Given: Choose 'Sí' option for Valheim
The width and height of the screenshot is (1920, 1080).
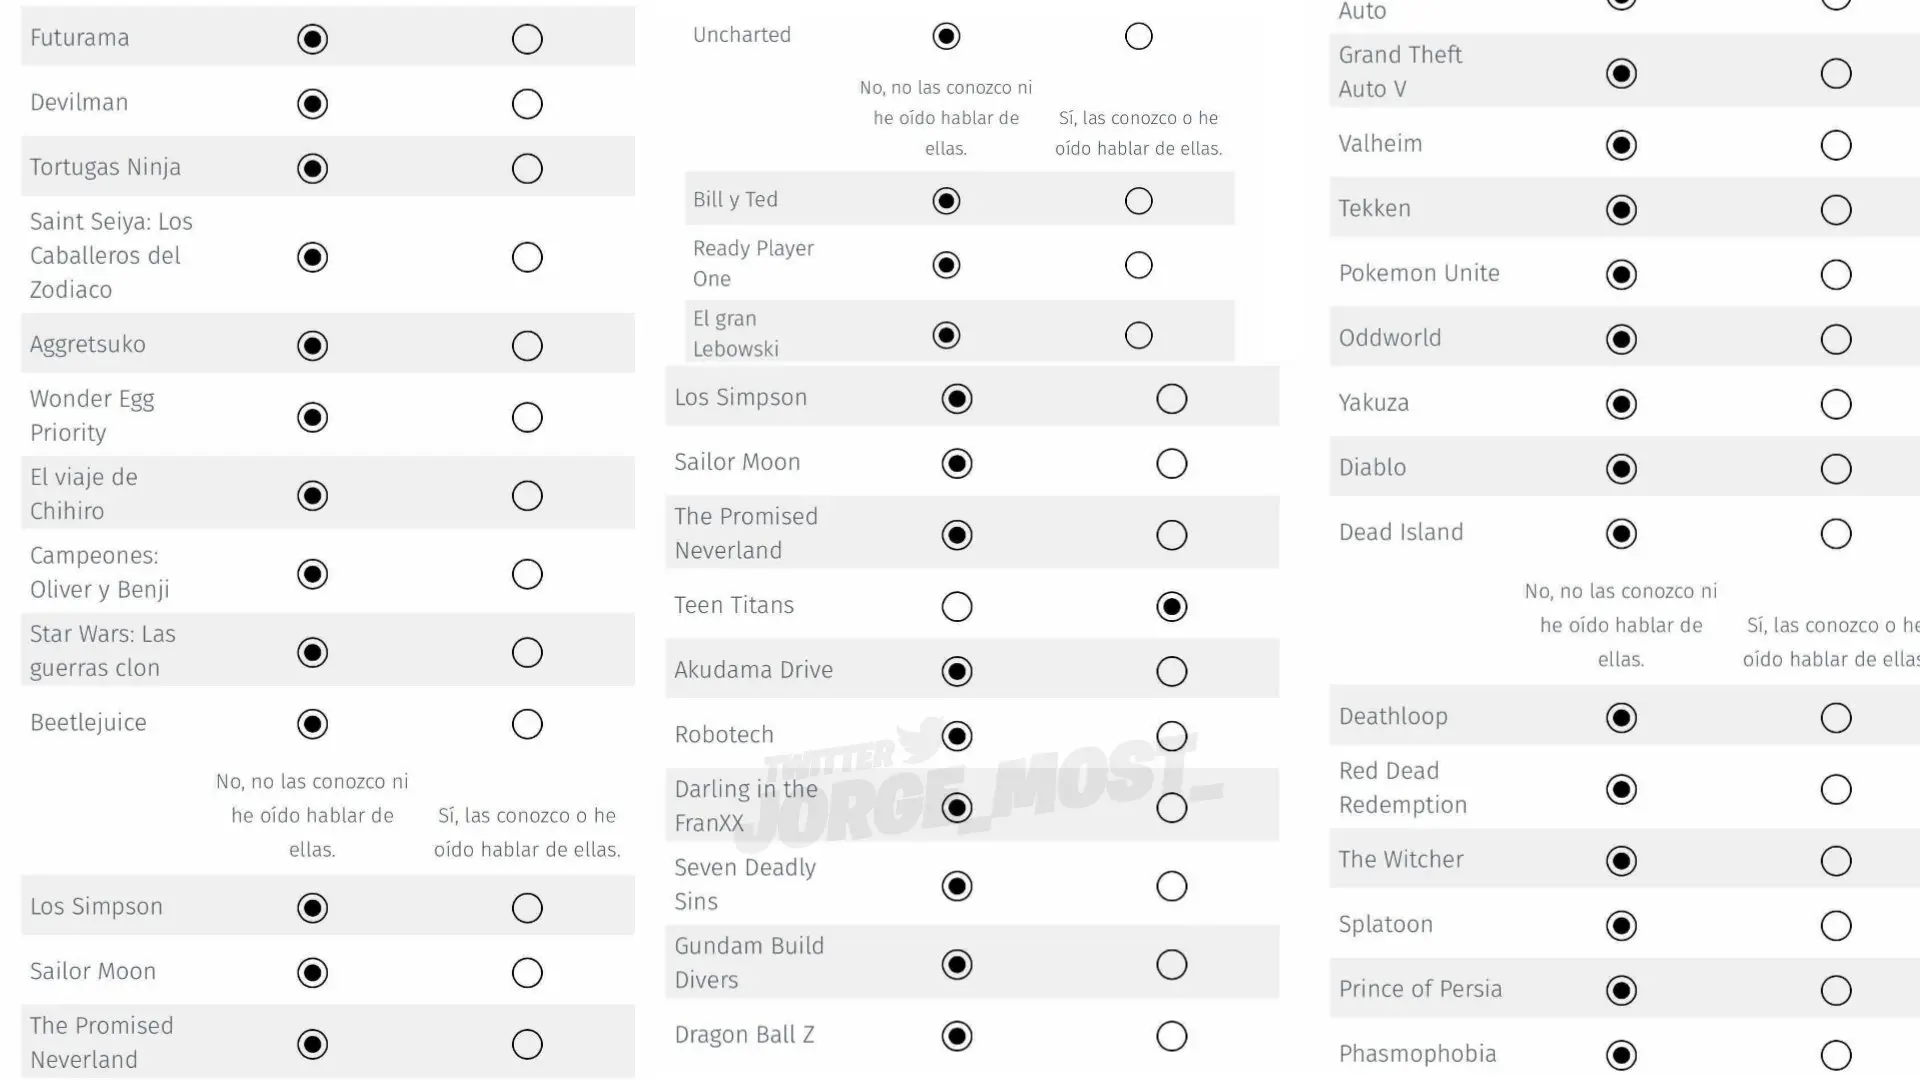Looking at the screenshot, I should point(1836,146).
